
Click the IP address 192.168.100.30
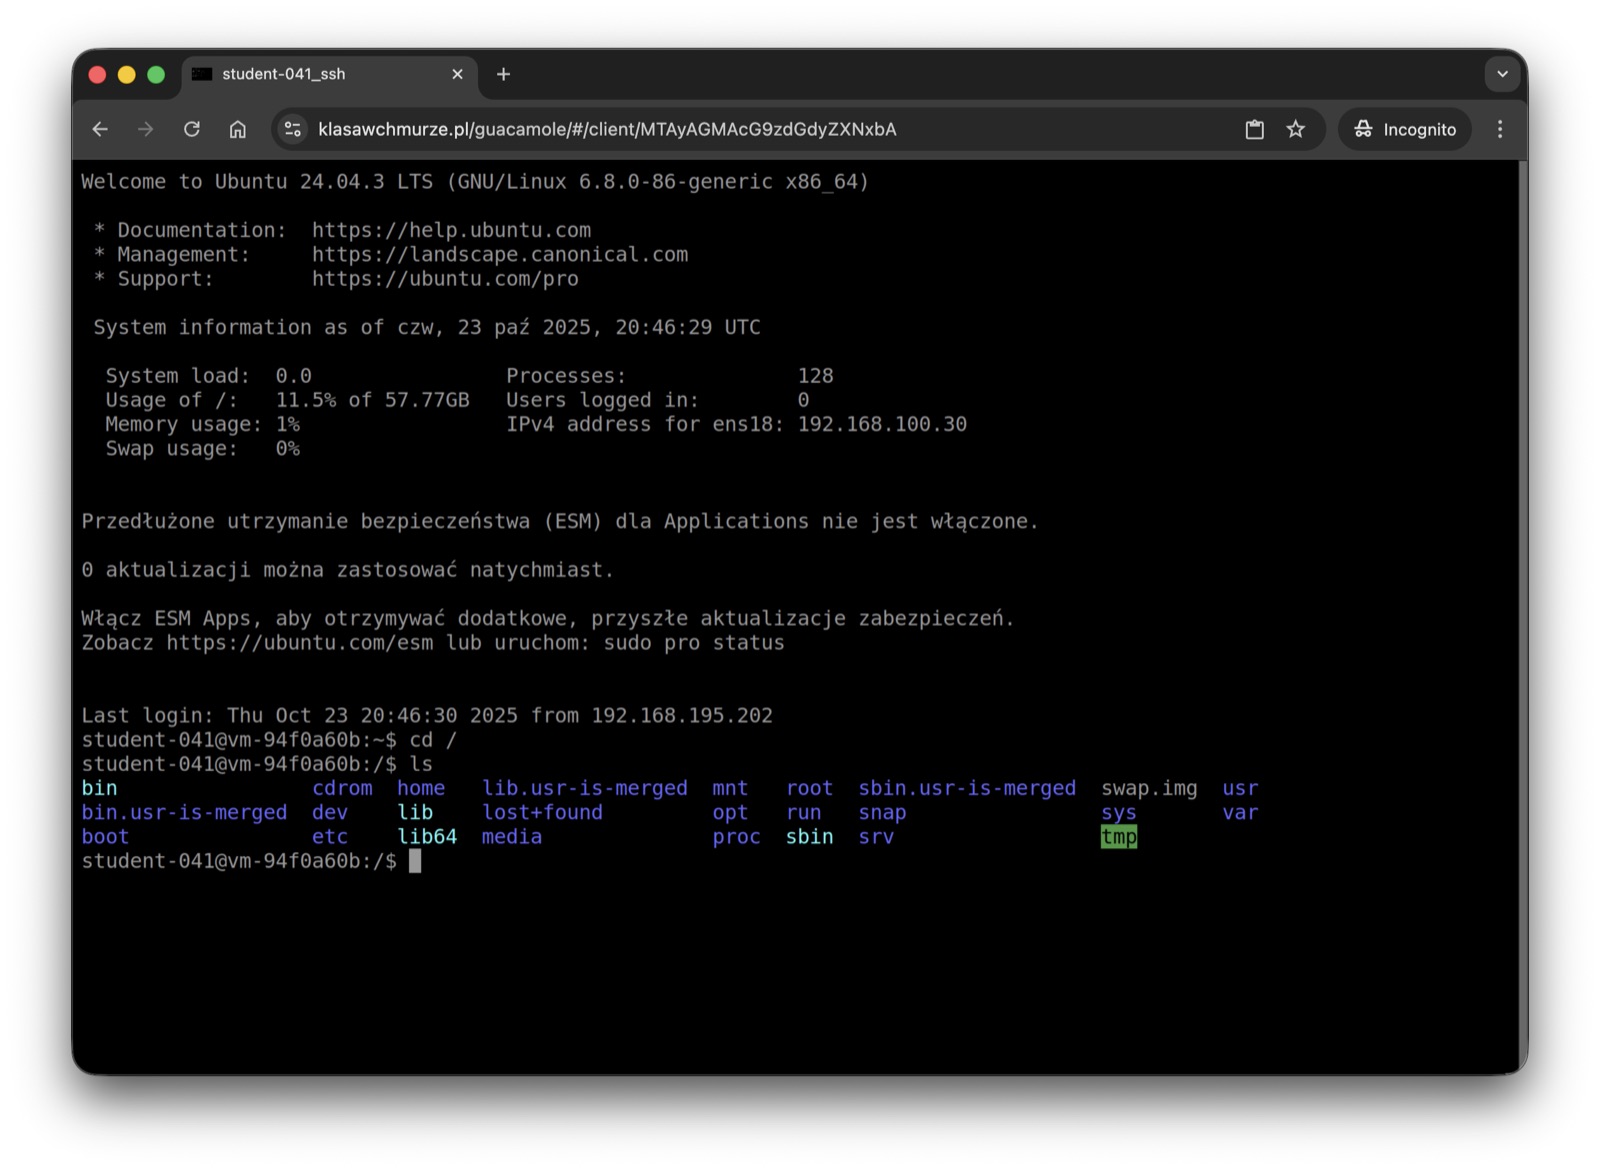coord(882,424)
